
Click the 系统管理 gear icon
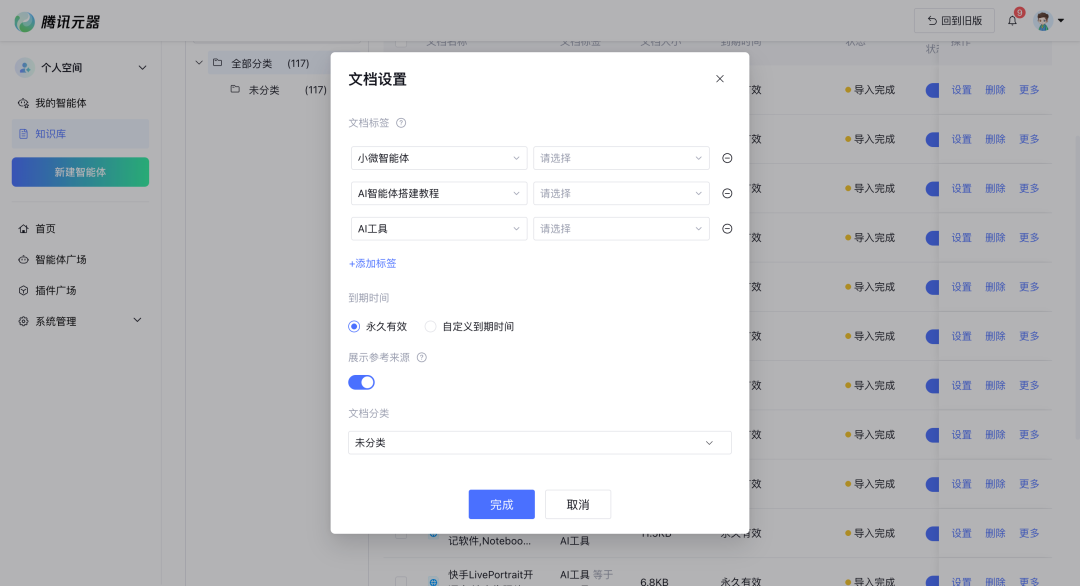tap(23, 322)
